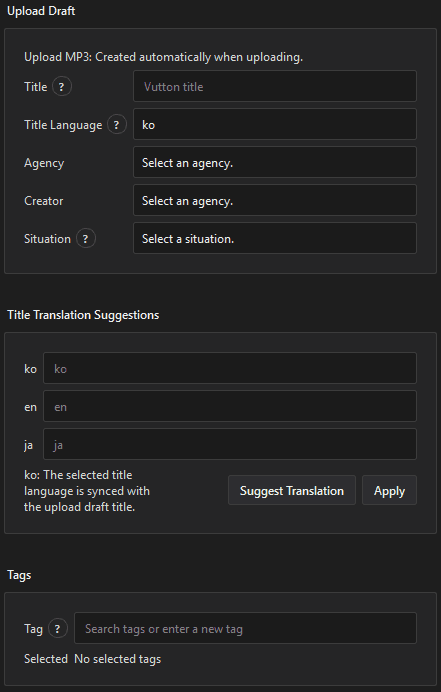This screenshot has height=692, width=441.
Task: Open the Title Language help icon
Action: coord(117,125)
